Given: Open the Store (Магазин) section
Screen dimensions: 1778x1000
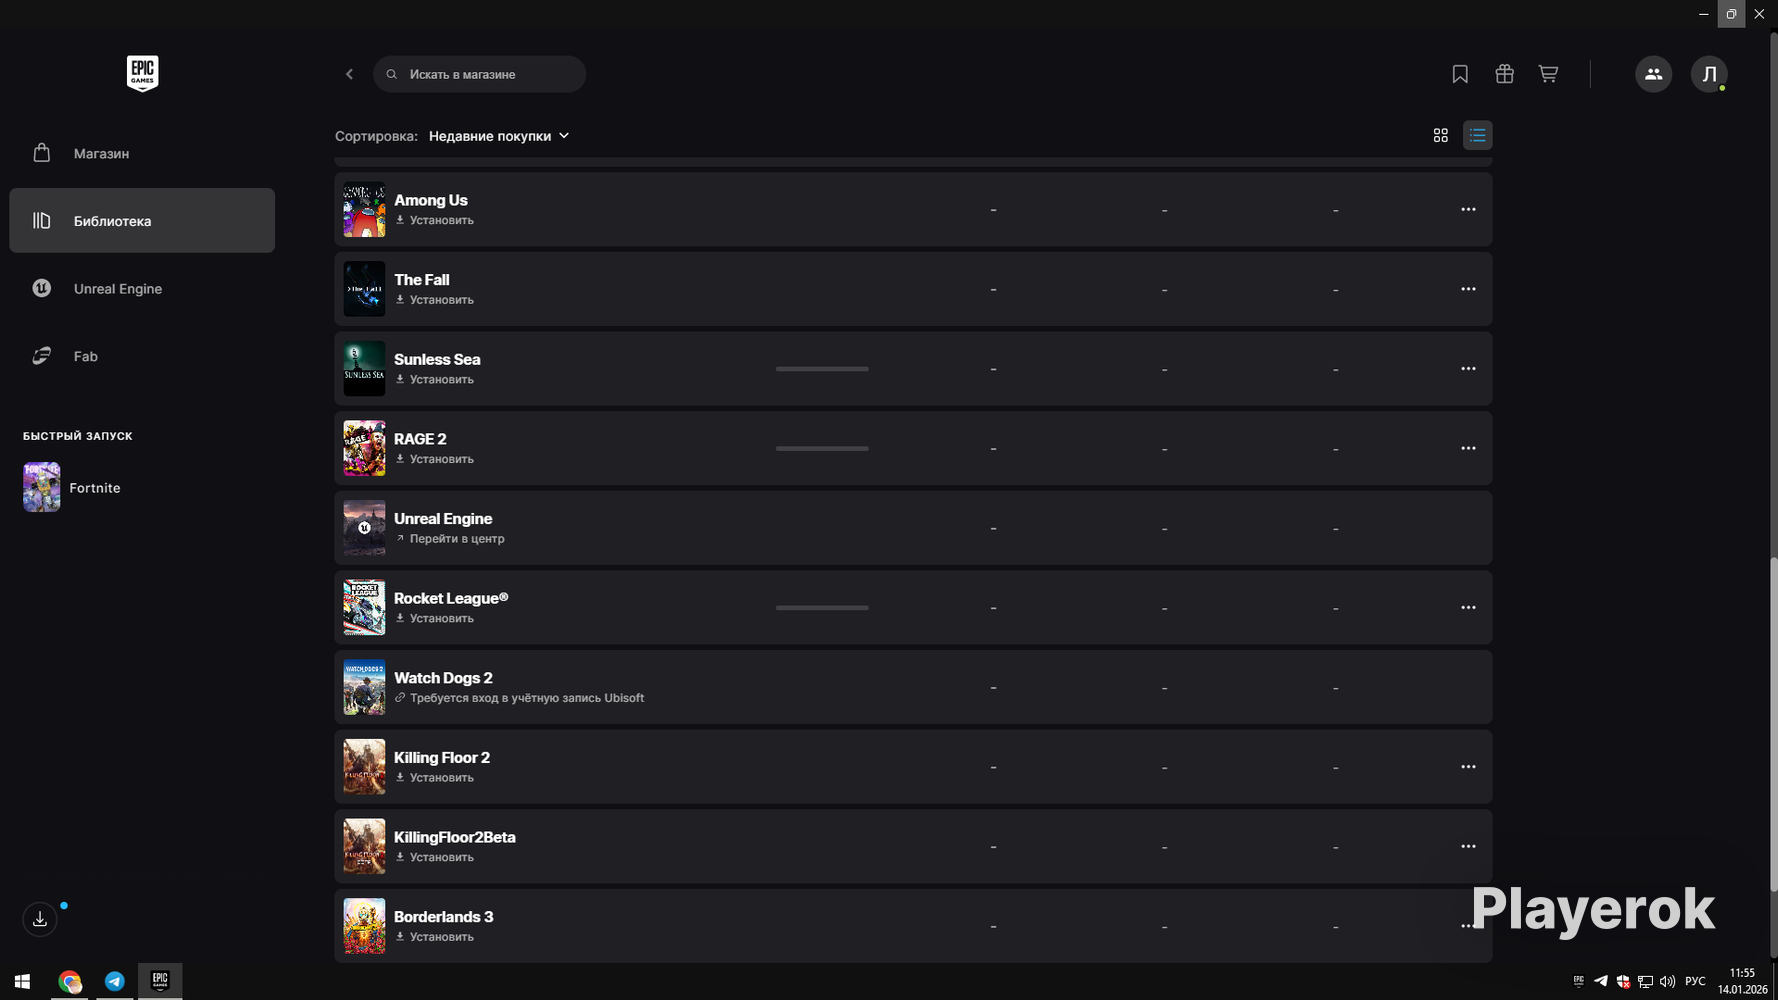Looking at the screenshot, I should point(142,153).
